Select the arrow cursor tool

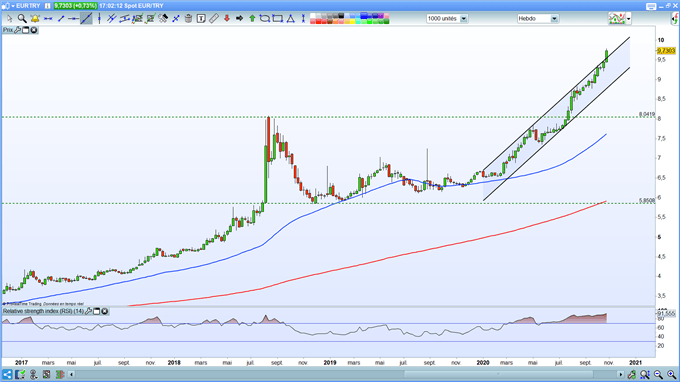9,19
